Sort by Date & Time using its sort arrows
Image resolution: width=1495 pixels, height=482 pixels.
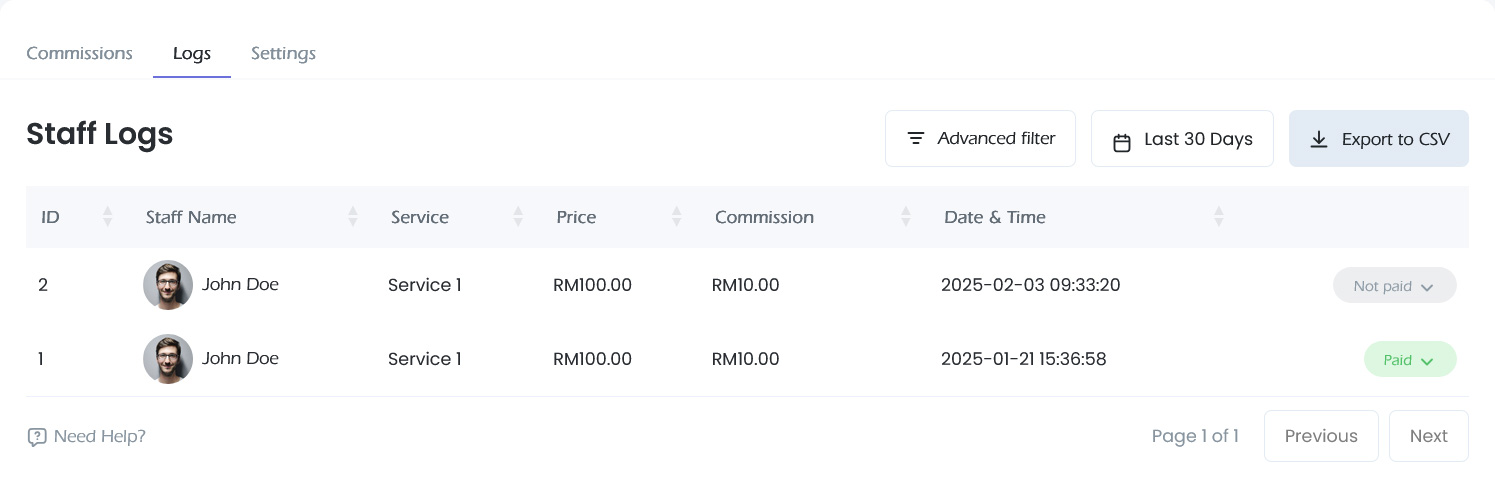click(1219, 216)
